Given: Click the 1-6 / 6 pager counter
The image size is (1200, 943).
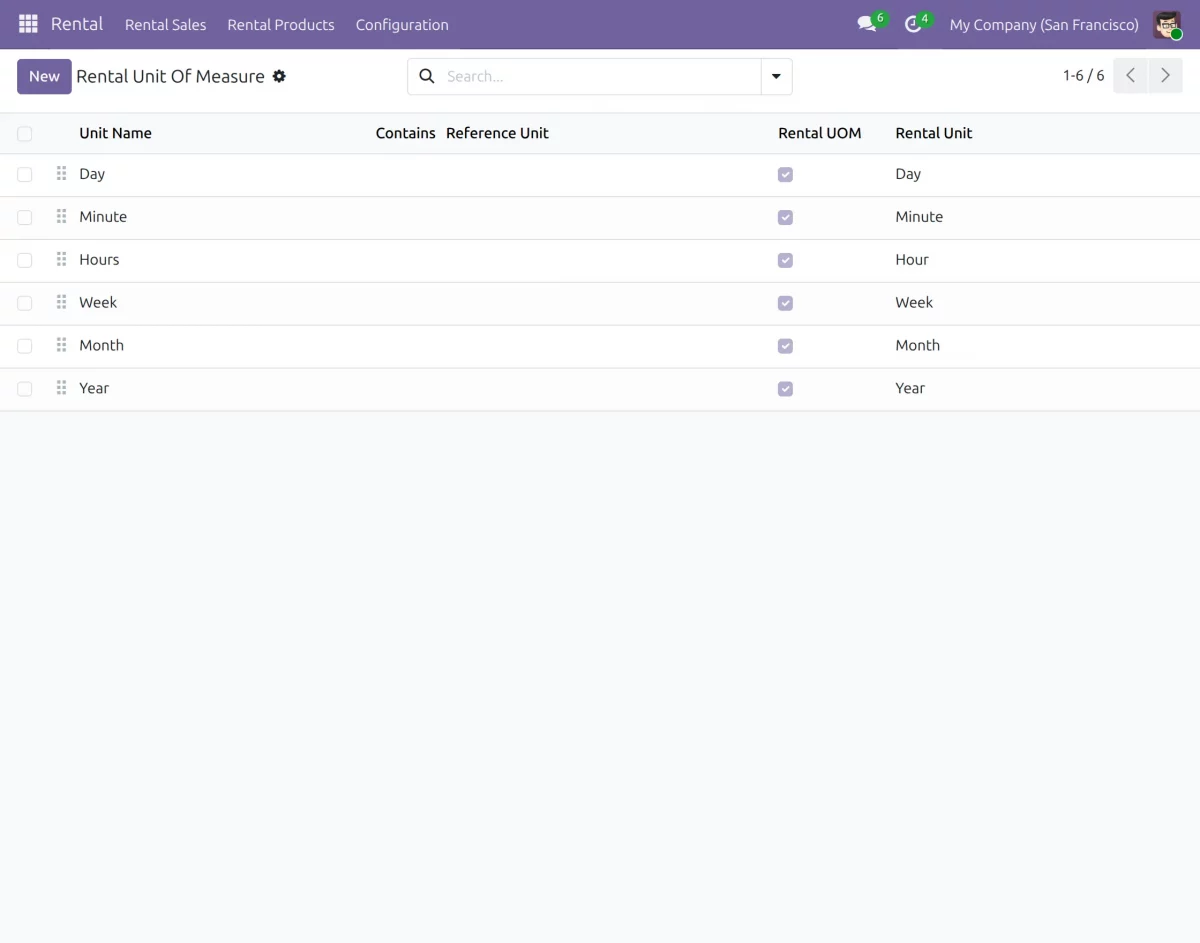Looking at the screenshot, I should pyautogui.click(x=1084, y=76).
